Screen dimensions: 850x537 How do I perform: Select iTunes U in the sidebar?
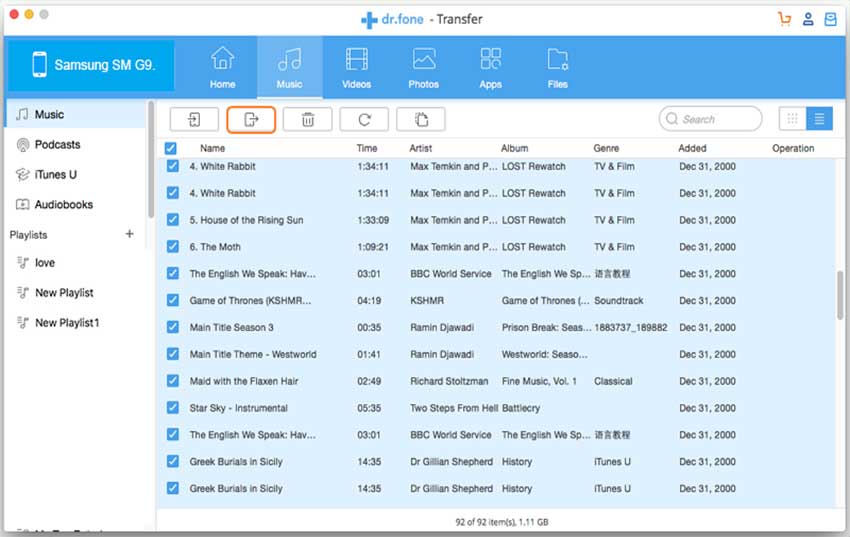(x=75, y=174)
